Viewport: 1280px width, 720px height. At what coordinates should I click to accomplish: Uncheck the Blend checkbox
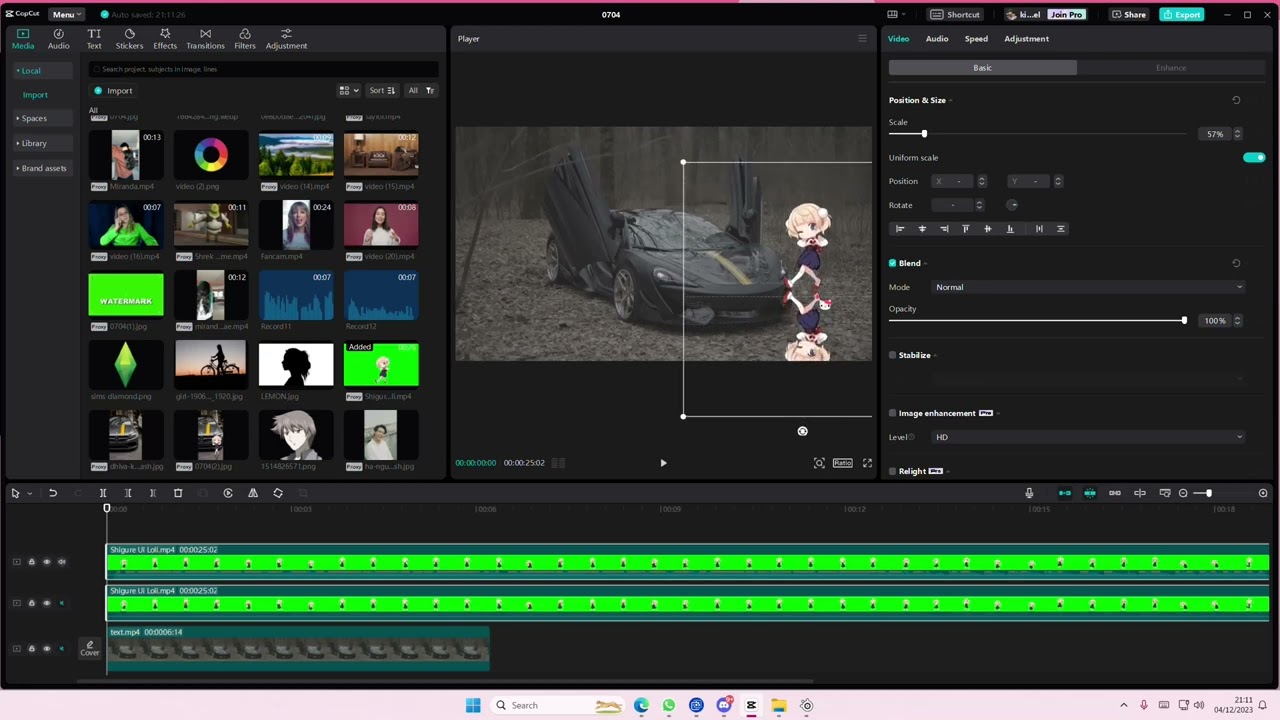(893, 263)
